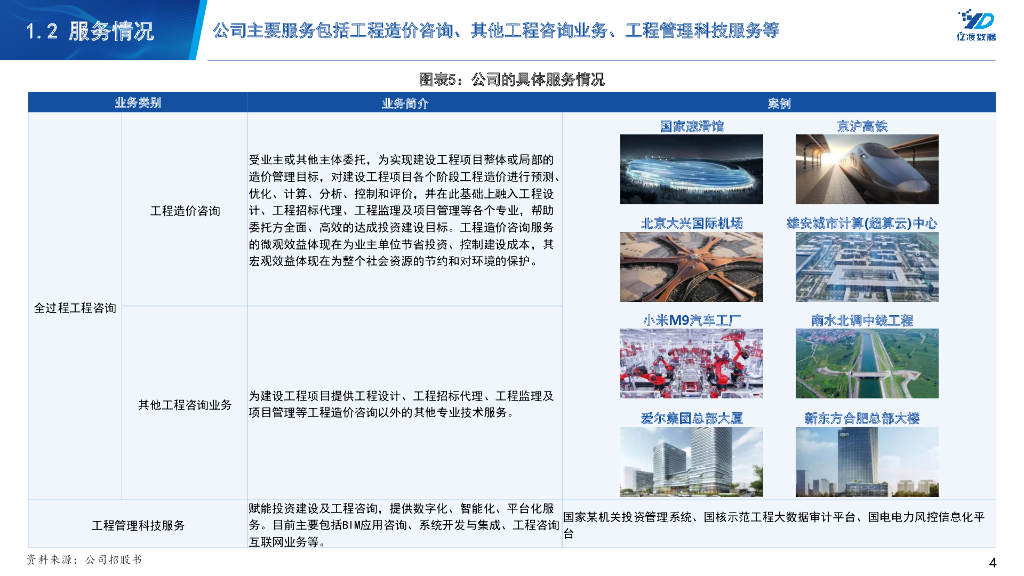Click the 小米M9汽车工厂 caption label
Image resolution: width=1024 pixels, height=576 pixels.
692,320
